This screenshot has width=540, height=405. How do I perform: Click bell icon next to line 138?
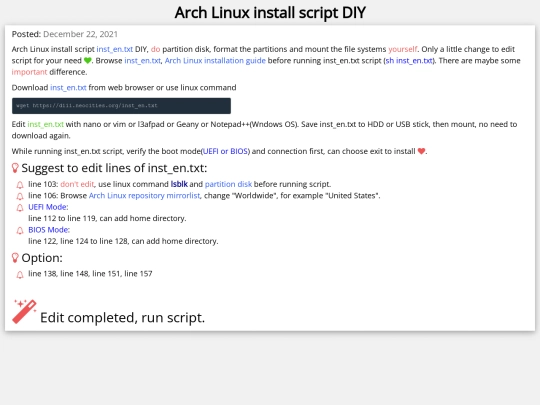point(20,274)
